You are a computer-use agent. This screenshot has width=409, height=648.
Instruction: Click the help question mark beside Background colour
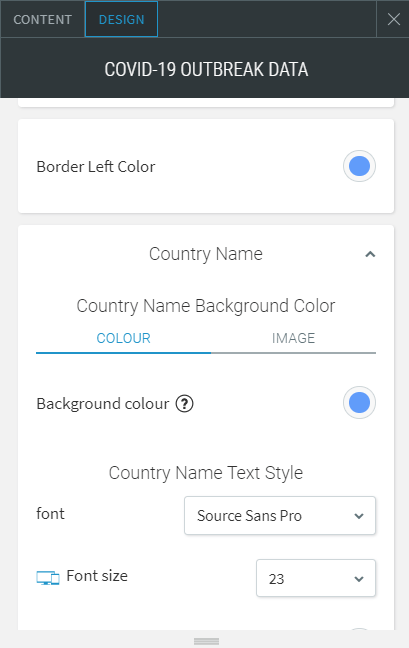tap(184, 404)
